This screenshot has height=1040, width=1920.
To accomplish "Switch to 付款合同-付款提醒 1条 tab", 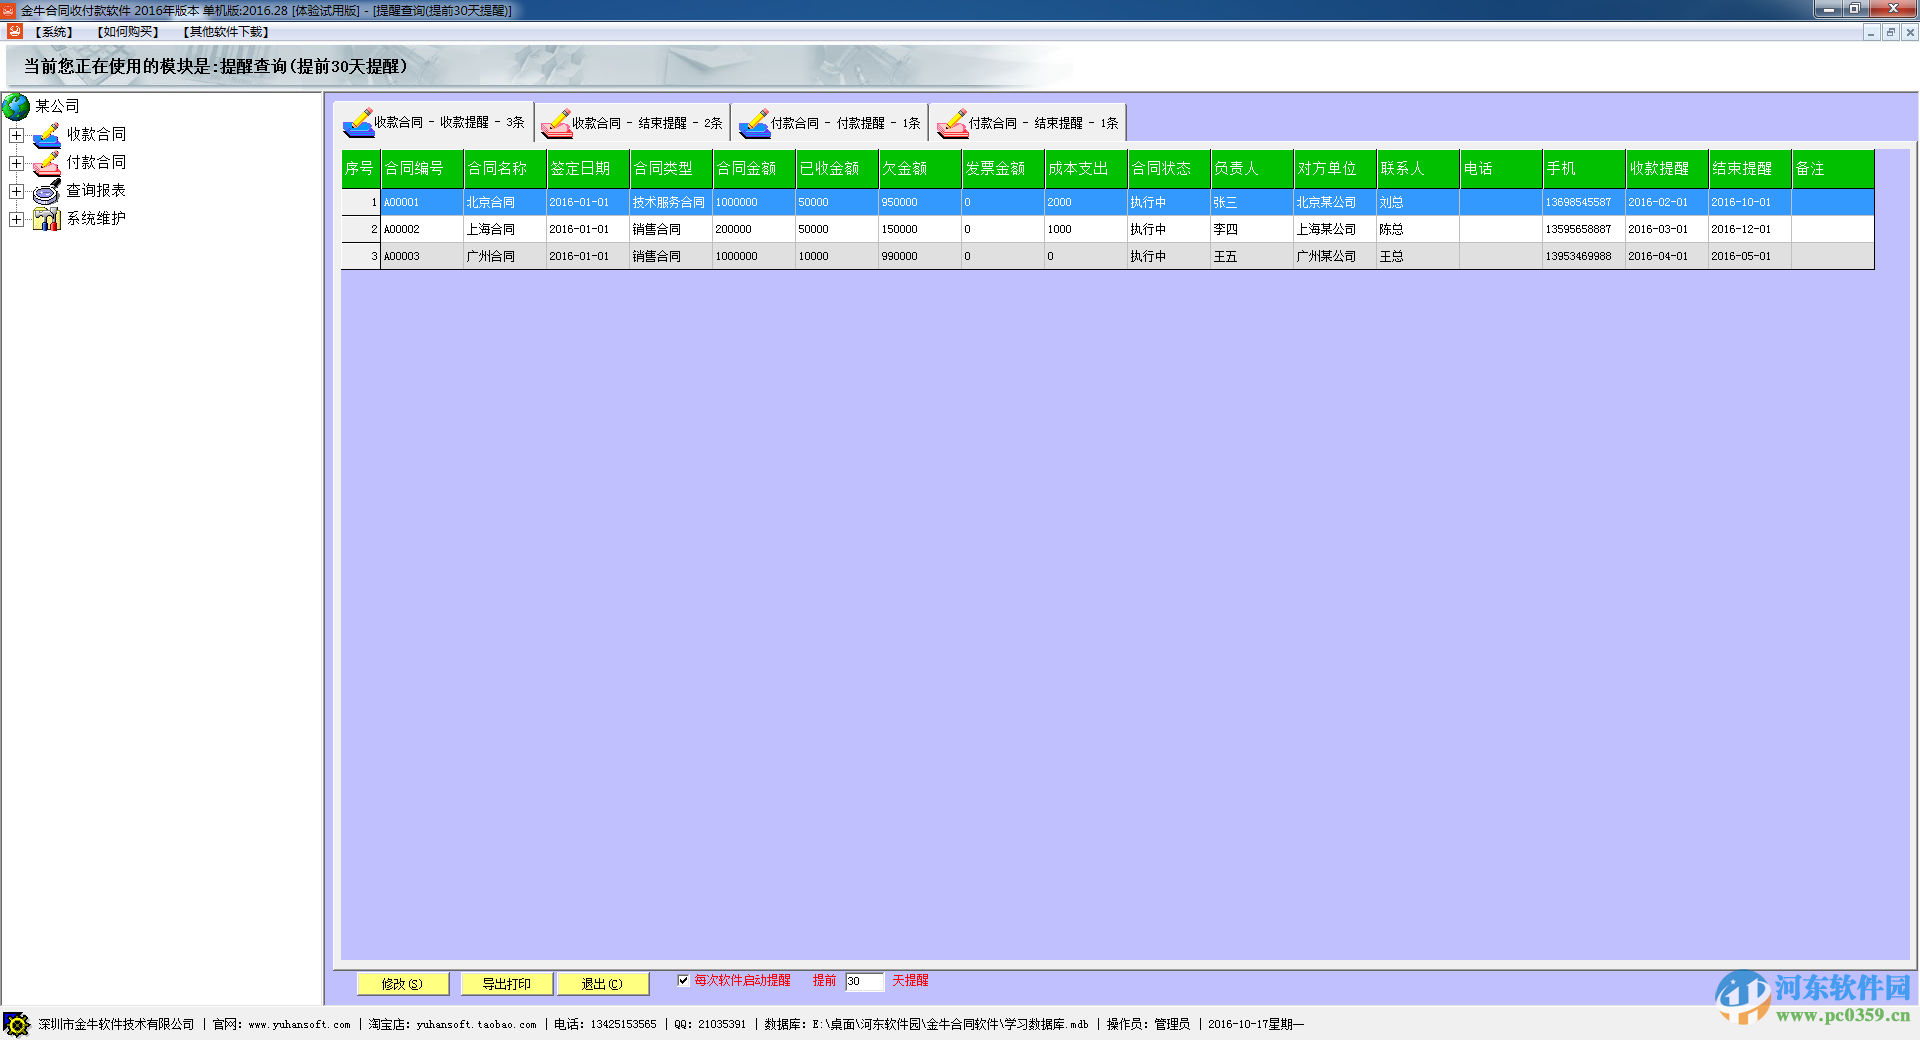I will (830, 122).
